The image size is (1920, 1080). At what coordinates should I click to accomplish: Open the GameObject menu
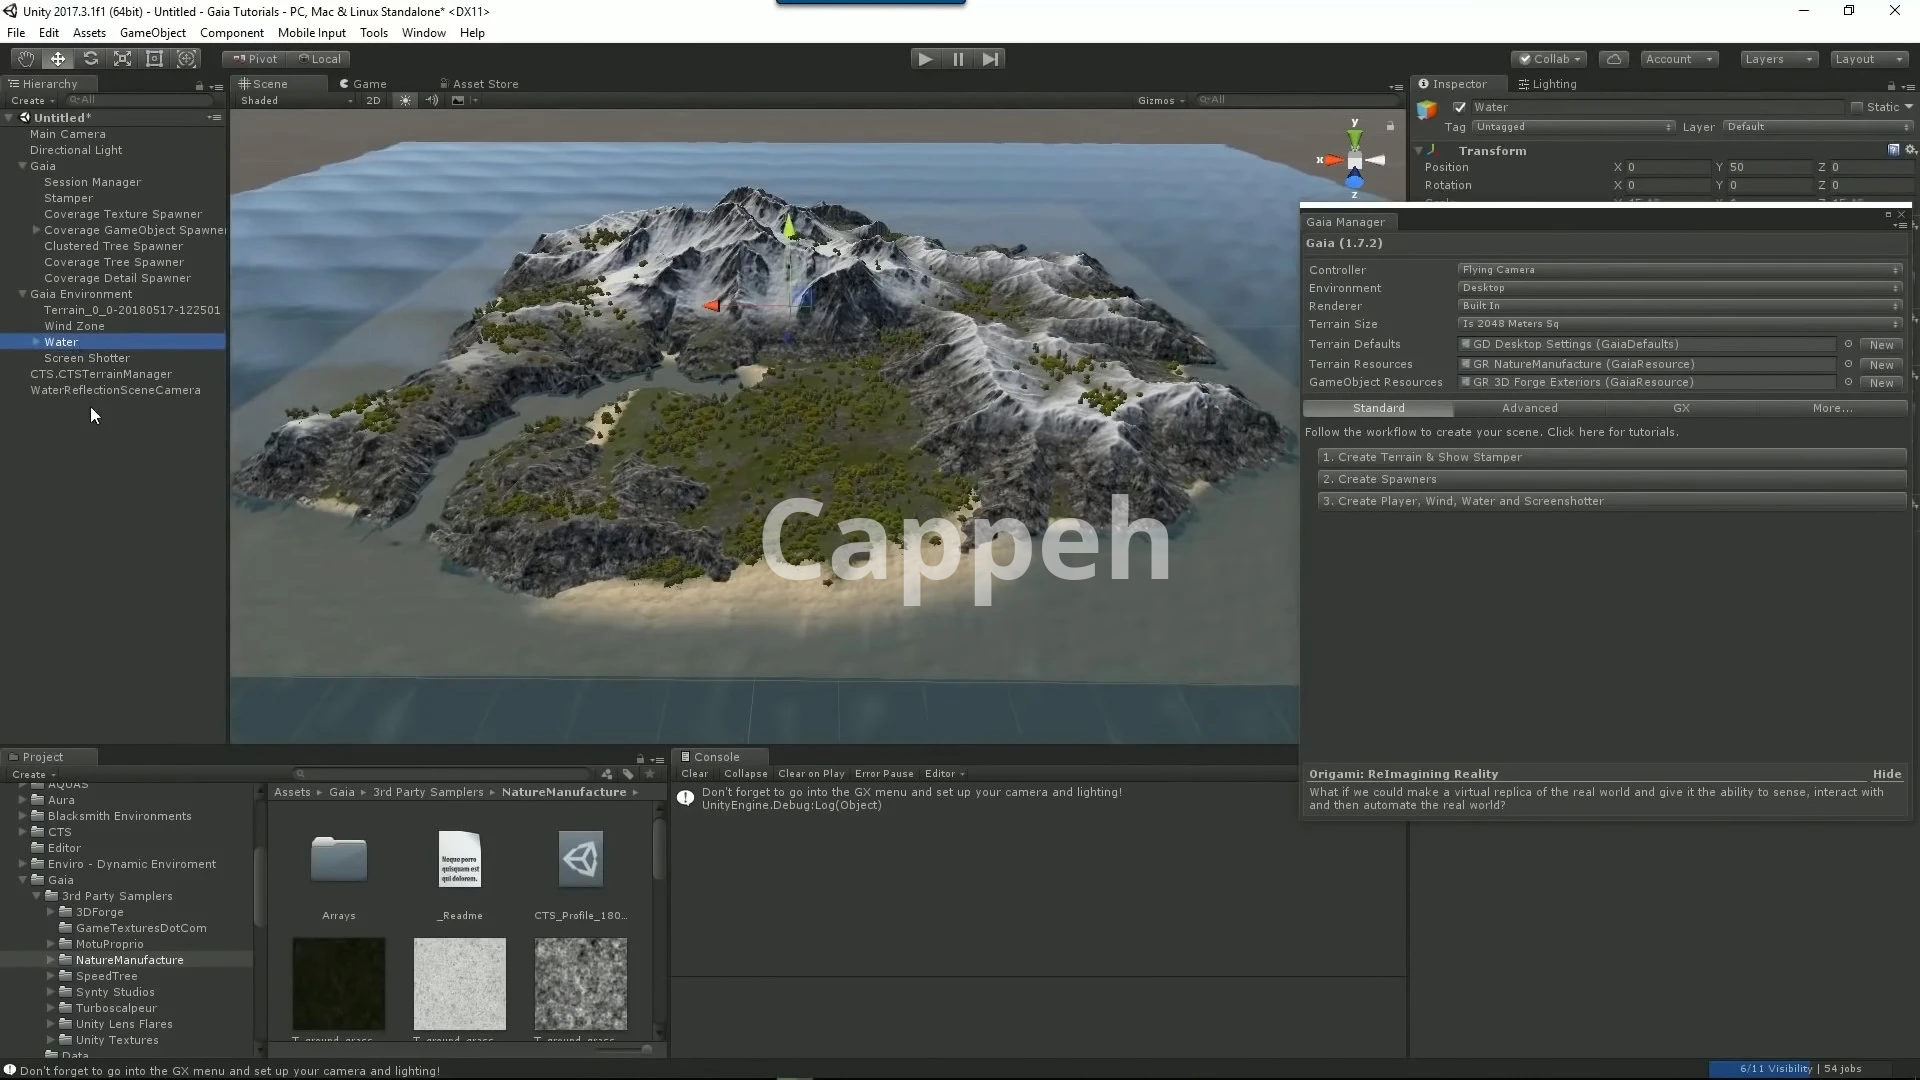tap(152, 33)
